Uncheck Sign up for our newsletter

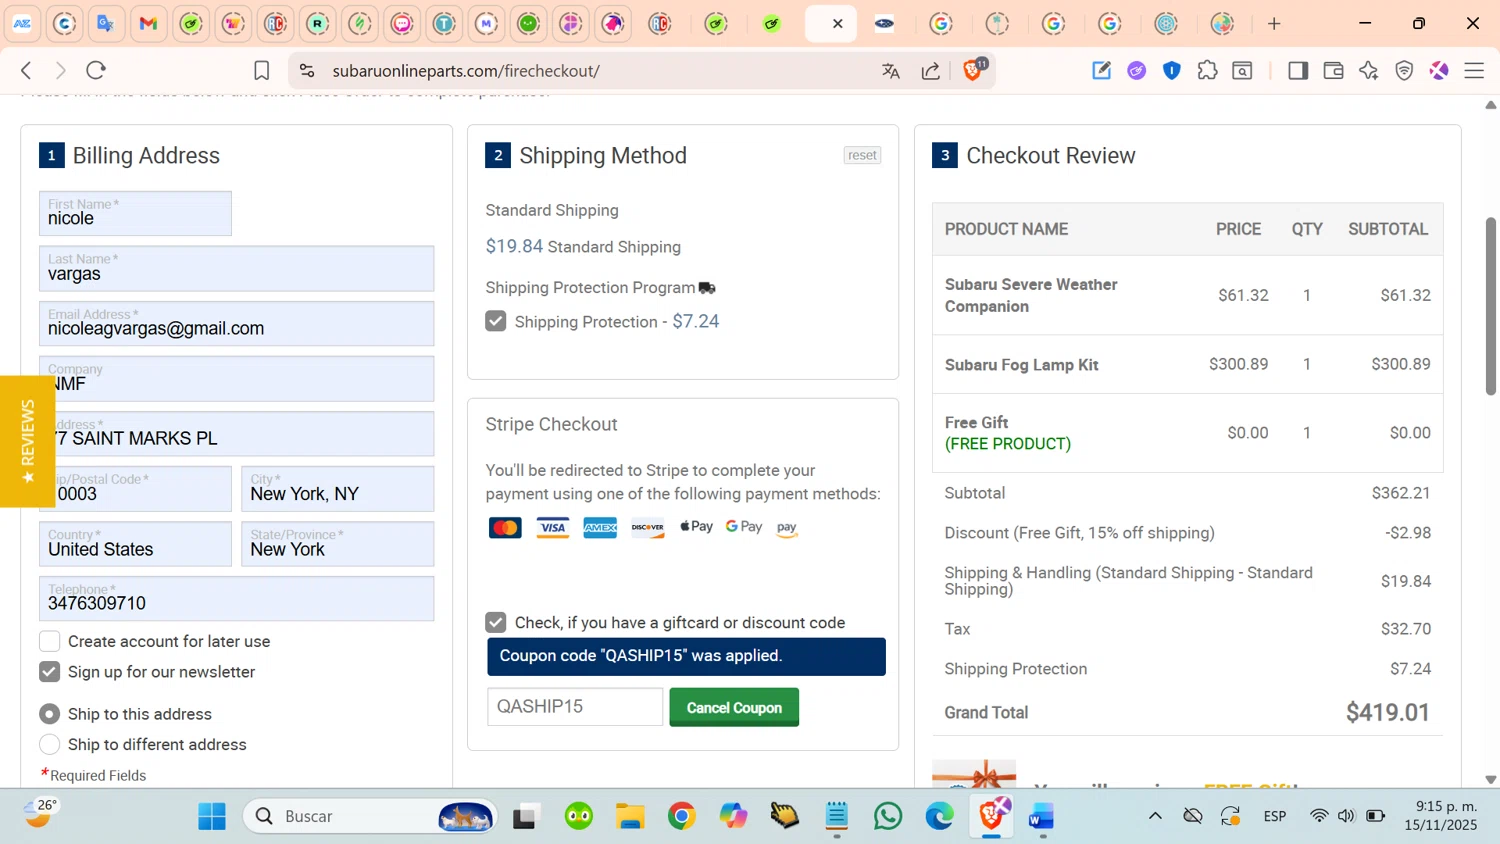tap(50, 672)
